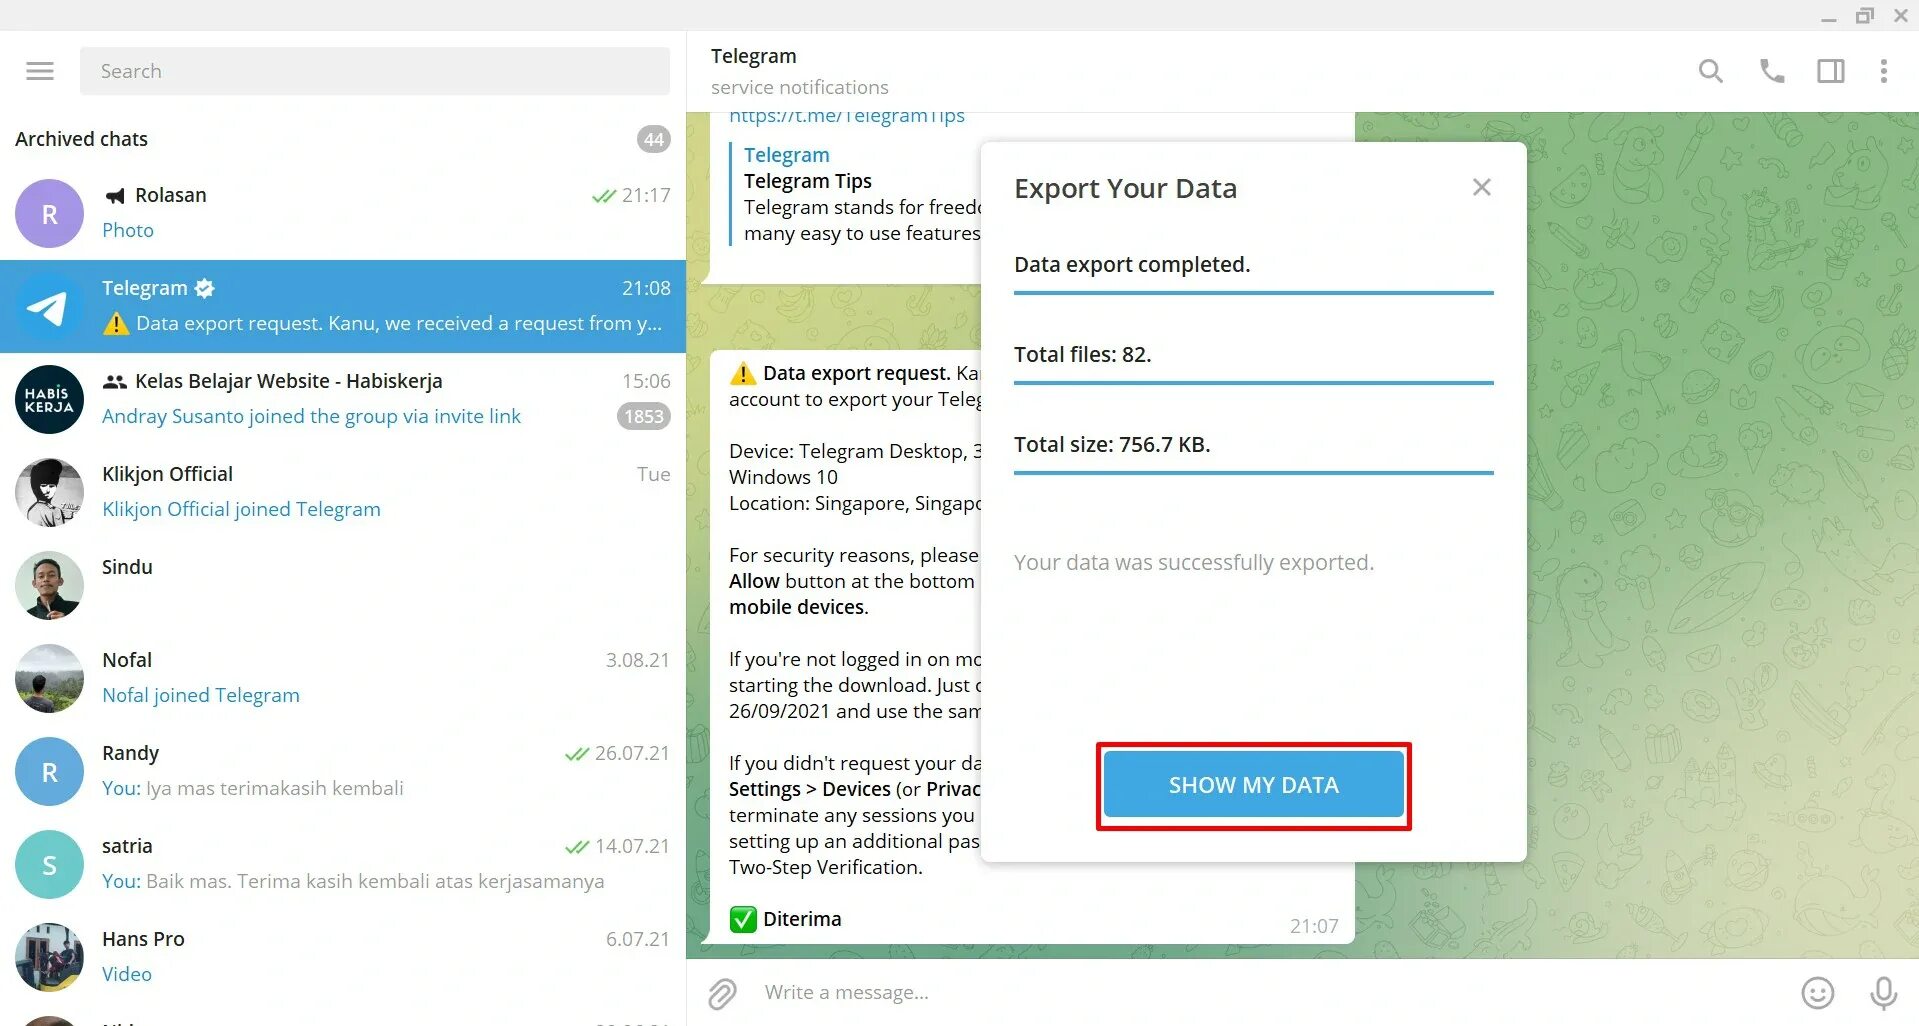Open the Sindu chat
1919x1026 pixels.
point(343,585)
